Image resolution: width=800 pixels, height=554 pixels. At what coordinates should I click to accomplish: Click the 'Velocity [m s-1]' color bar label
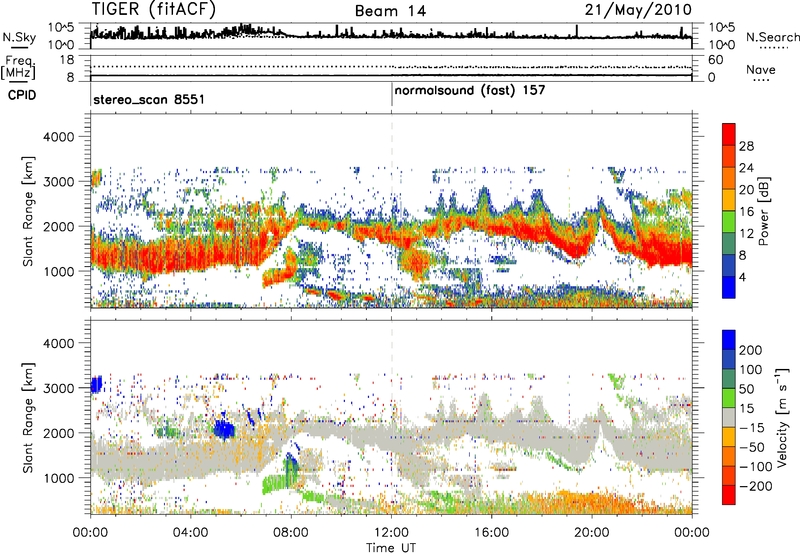pos(782,417)
